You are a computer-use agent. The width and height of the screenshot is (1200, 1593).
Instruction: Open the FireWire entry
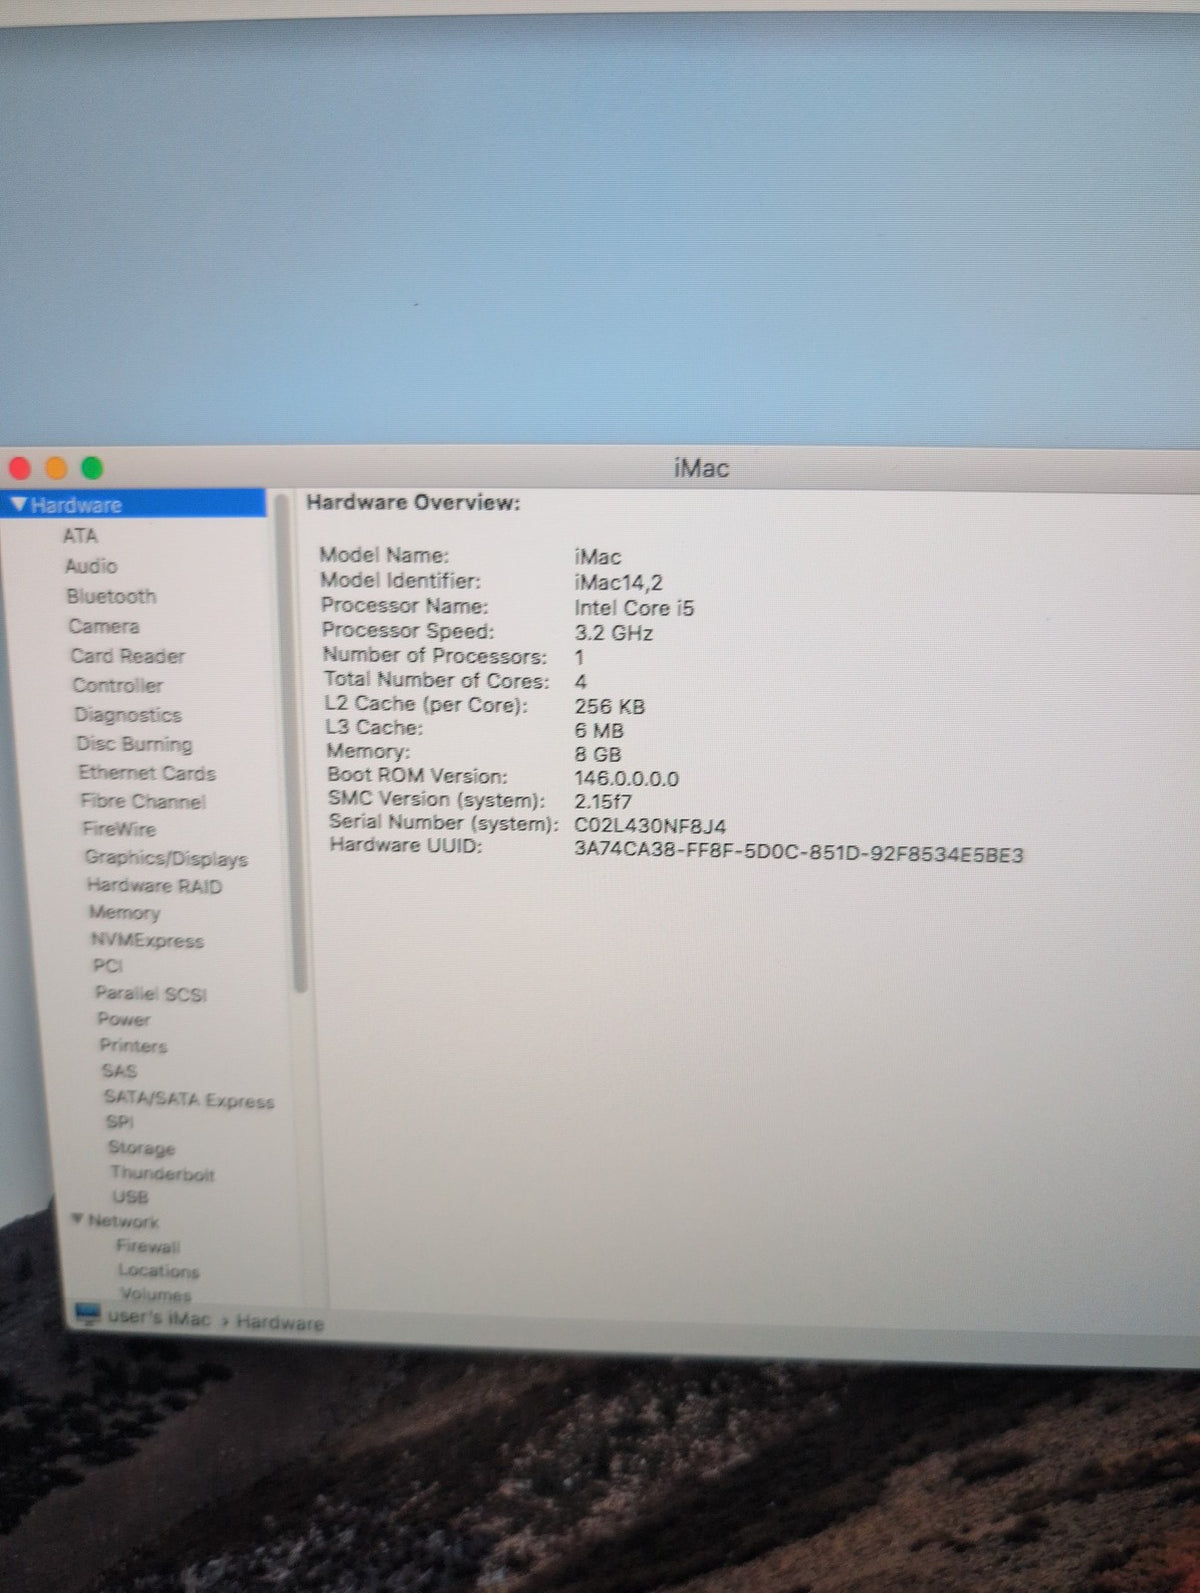click(x=119, y=829)
